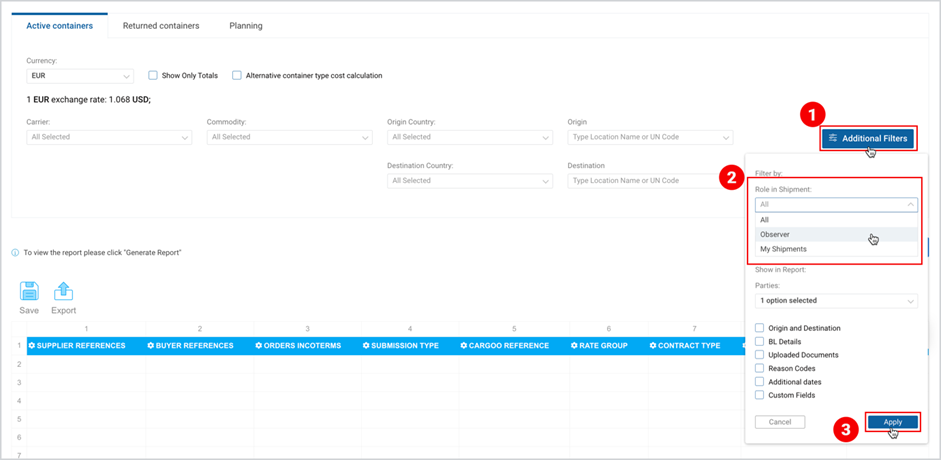Click the Apply button
Image resolution: width=941 pixels, height=460 pixels.
892,422
